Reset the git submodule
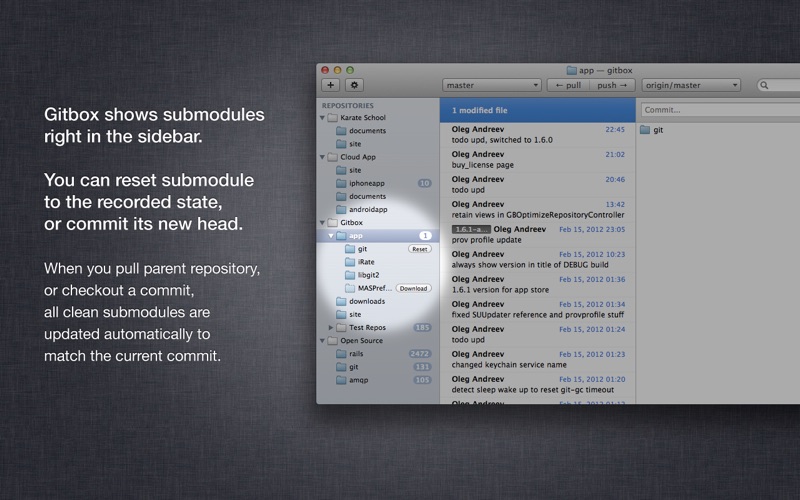Image resolution: width=800 pixels, height=500 pixels. tap(419, 248)
